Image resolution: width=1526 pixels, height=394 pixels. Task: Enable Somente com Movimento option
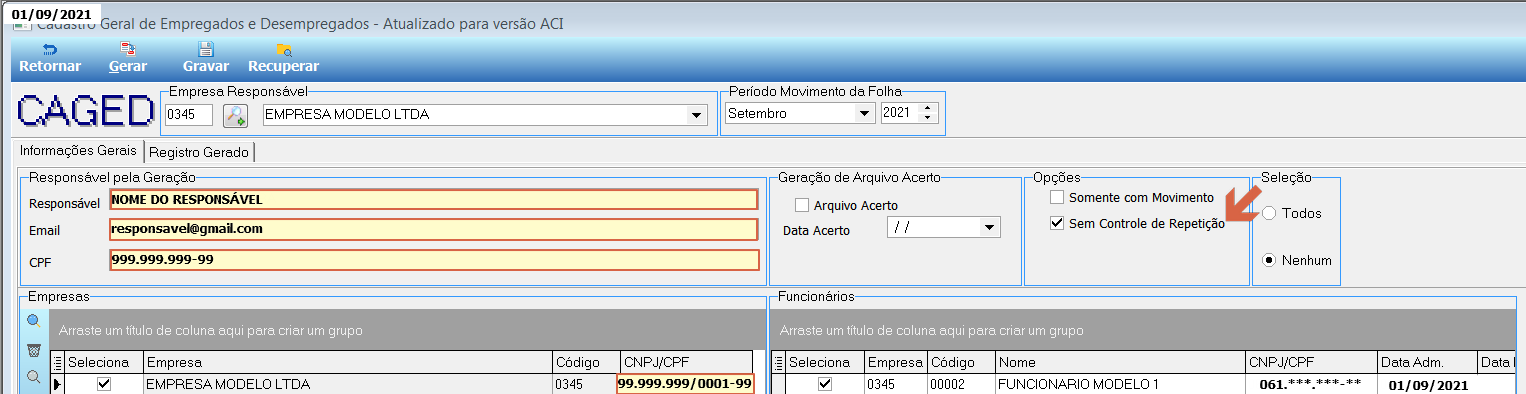pyautogui.click(x=1057, y=198)
